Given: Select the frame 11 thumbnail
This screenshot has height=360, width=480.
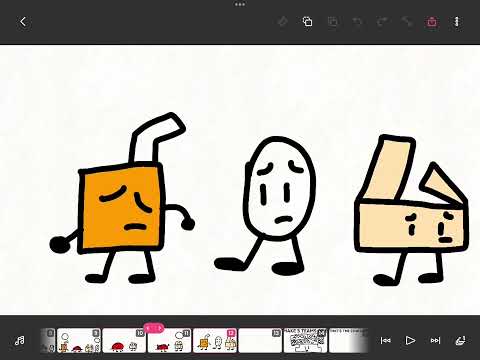Looking at the screenshot, I should (170, 340).
